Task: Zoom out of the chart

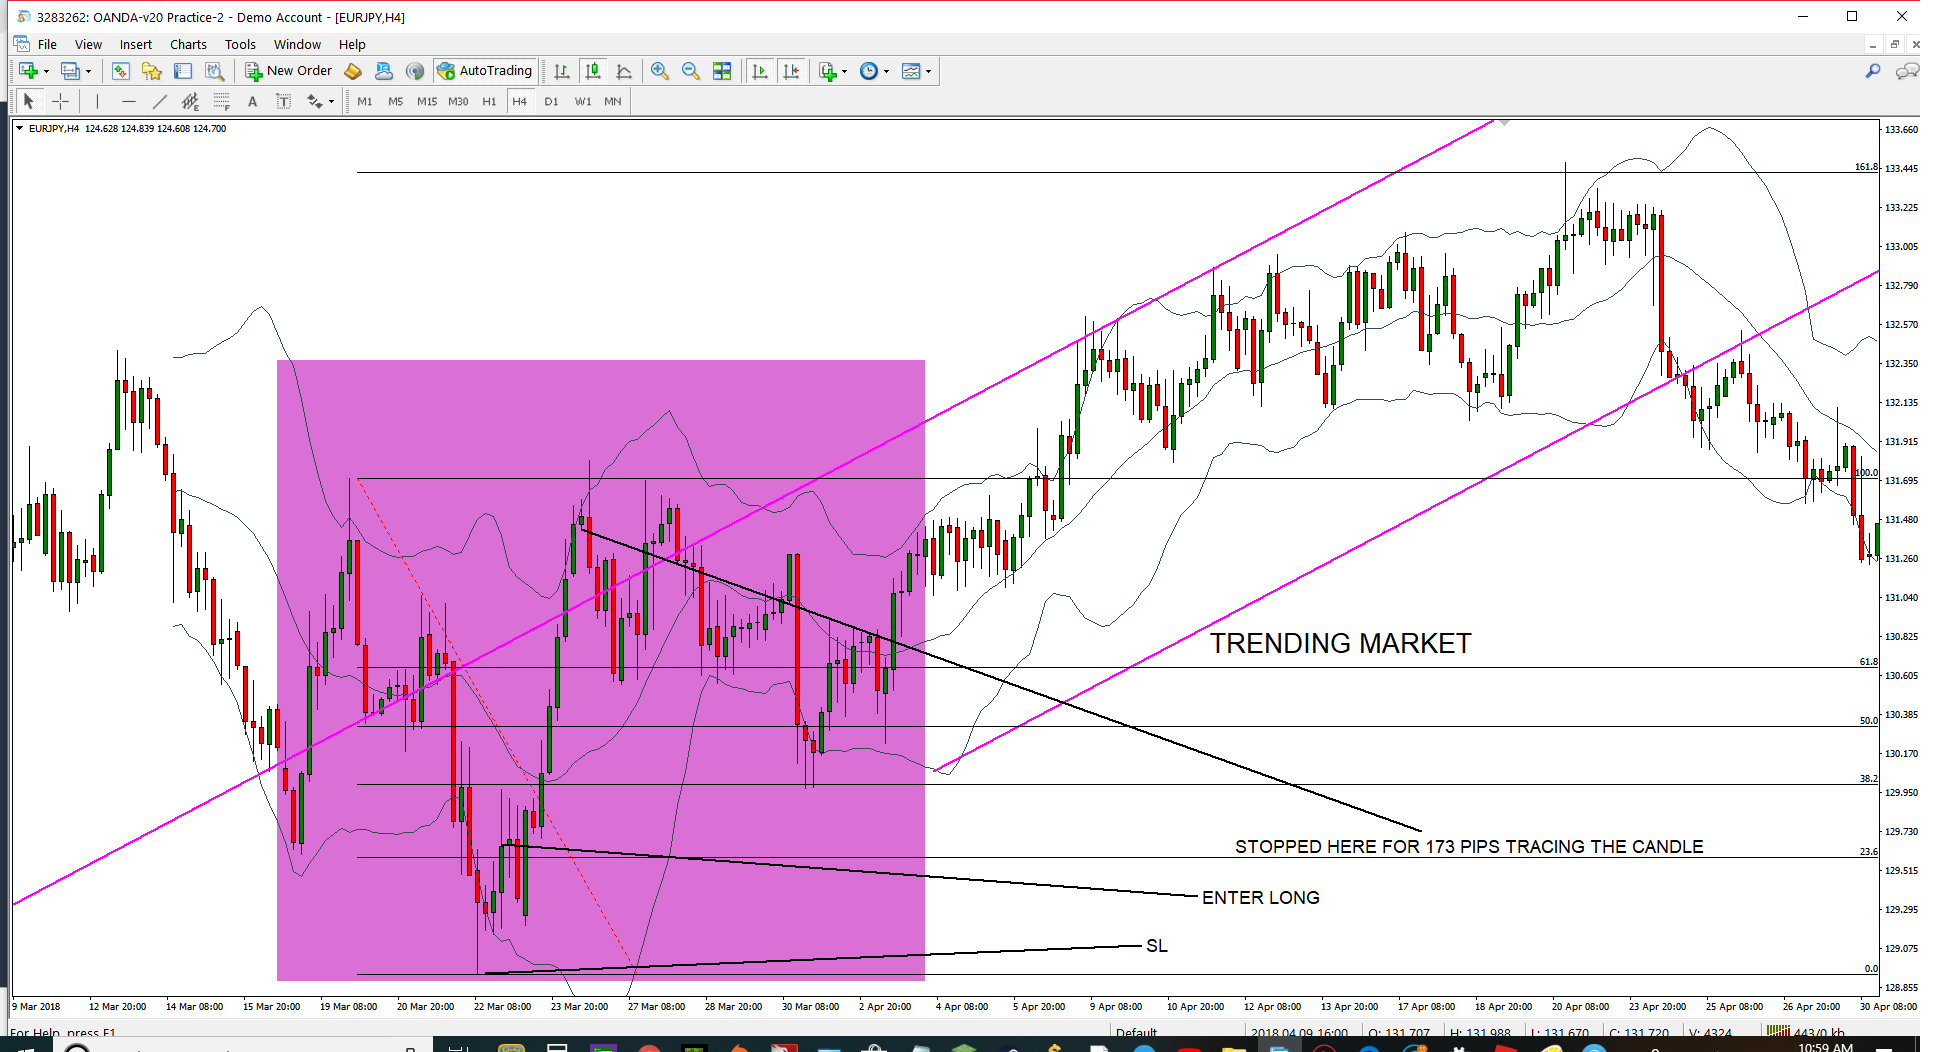Action: [691, 71]
